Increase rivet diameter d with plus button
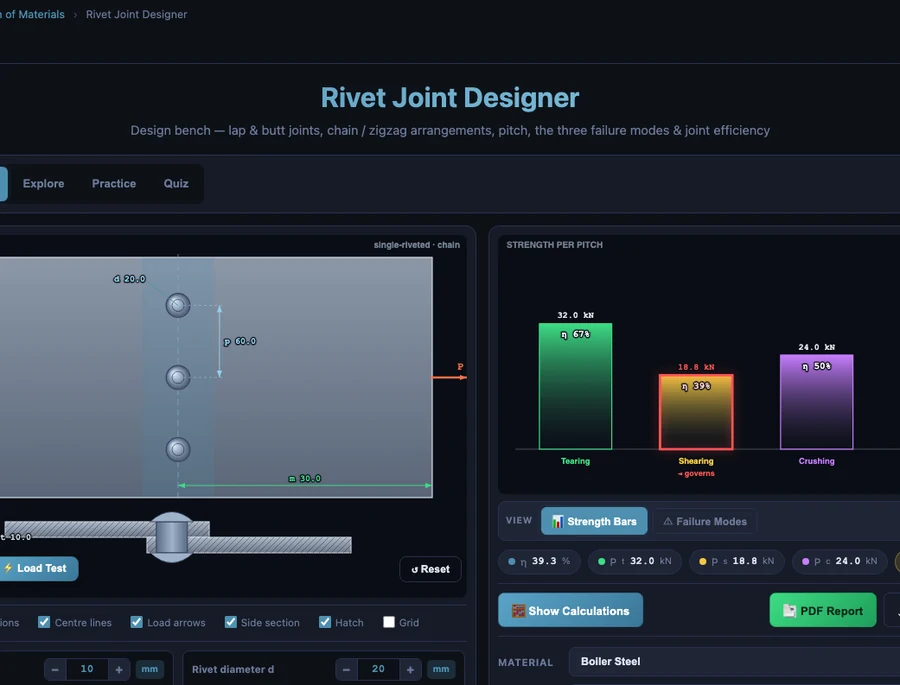 pyautogui.click(x=410, y=669)
